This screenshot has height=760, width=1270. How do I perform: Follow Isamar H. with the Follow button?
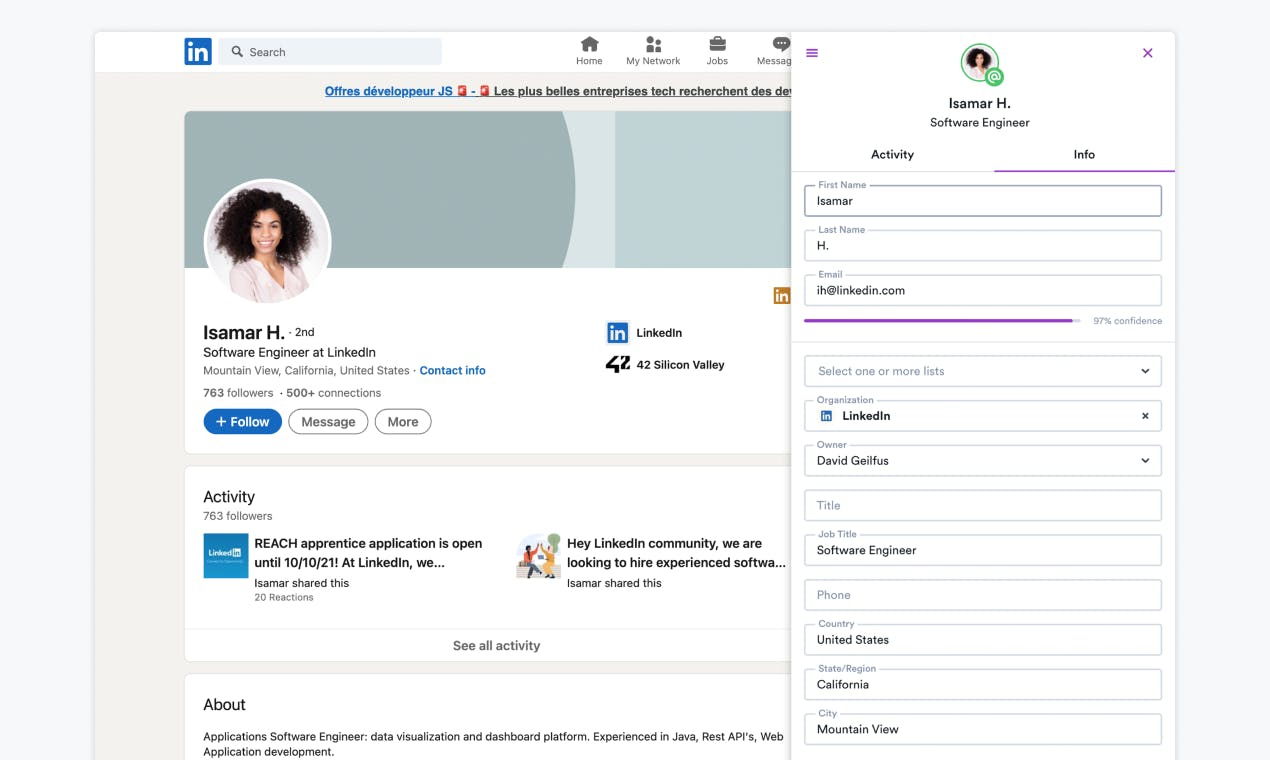242,422
